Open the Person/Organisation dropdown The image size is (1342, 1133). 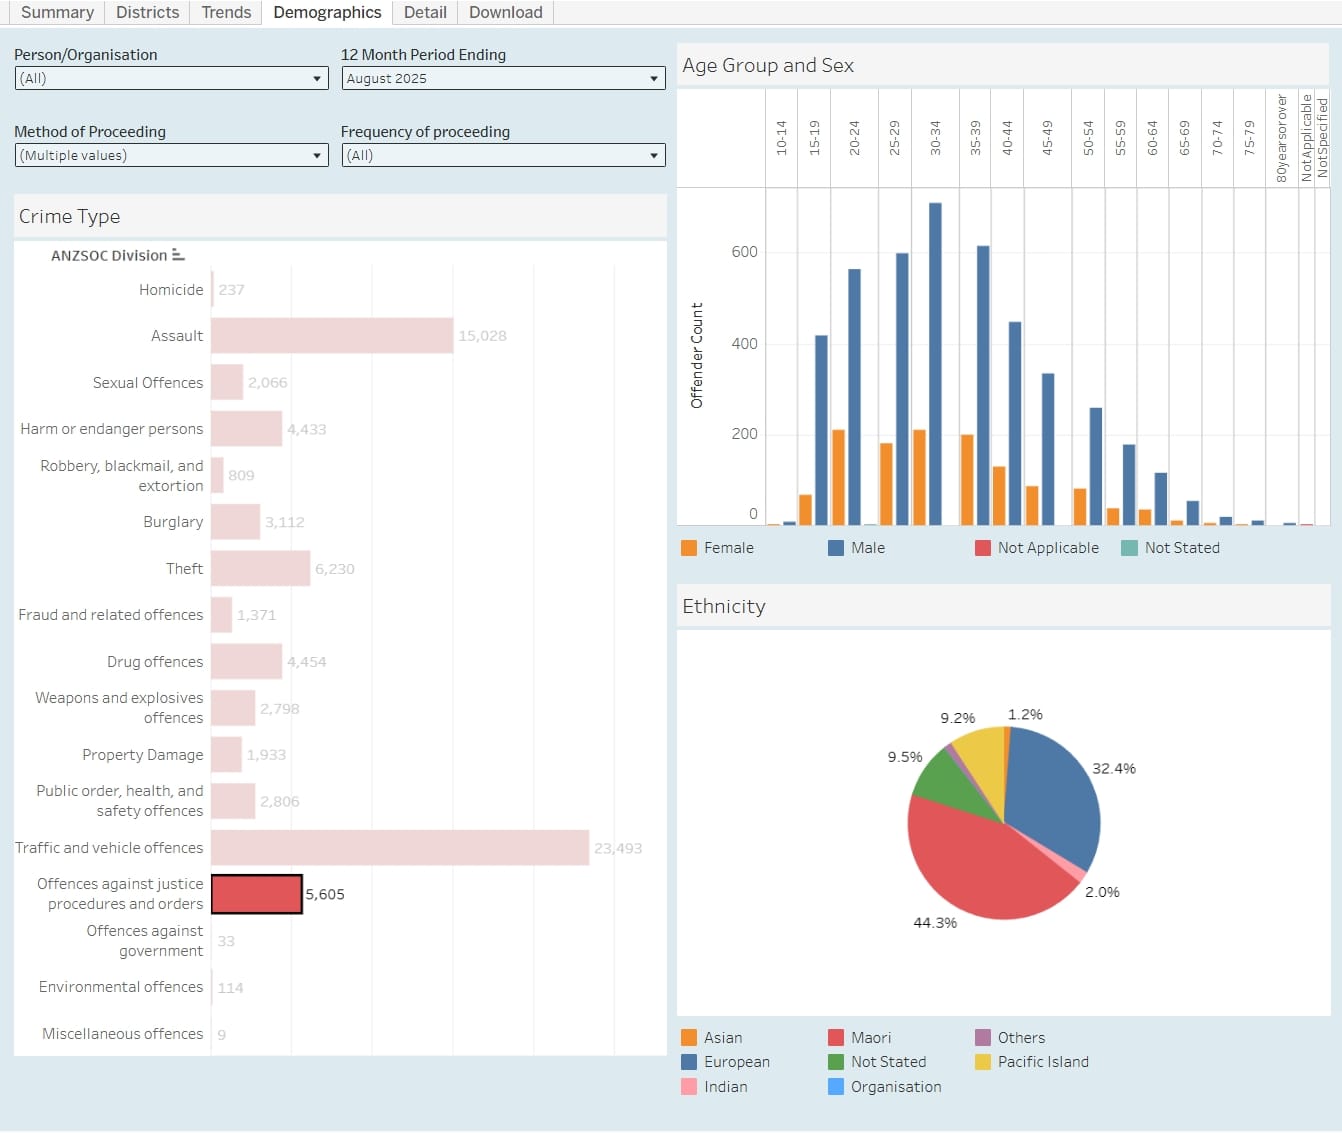point(171,78)
